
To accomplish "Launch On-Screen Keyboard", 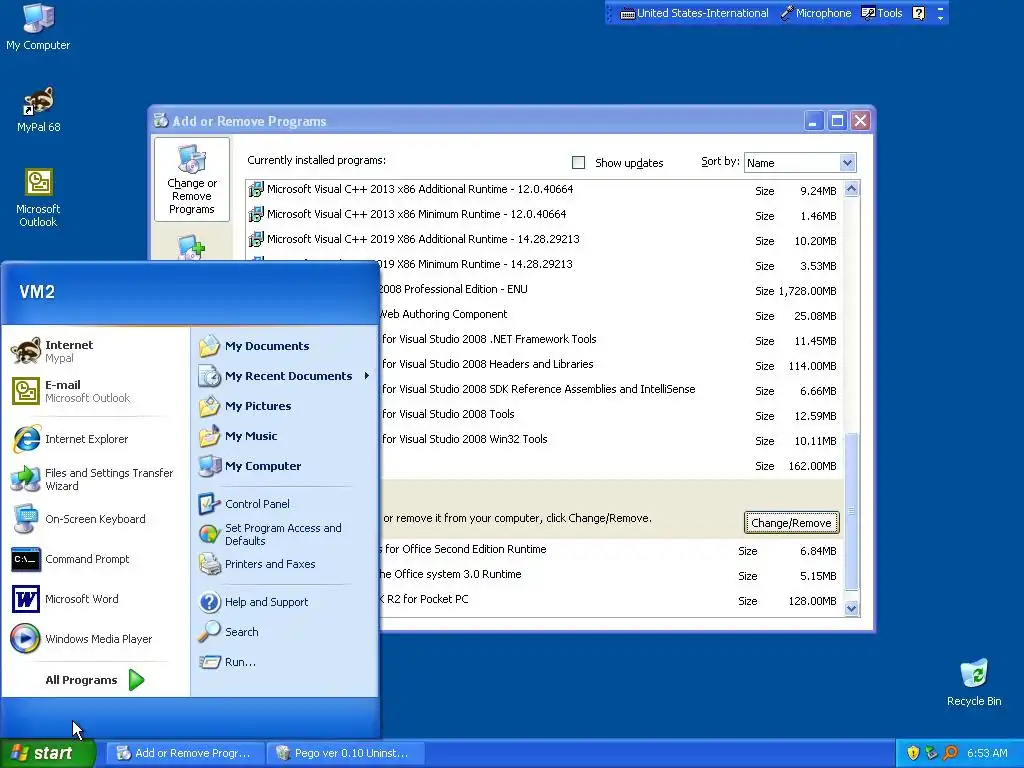I will point(95,519).
